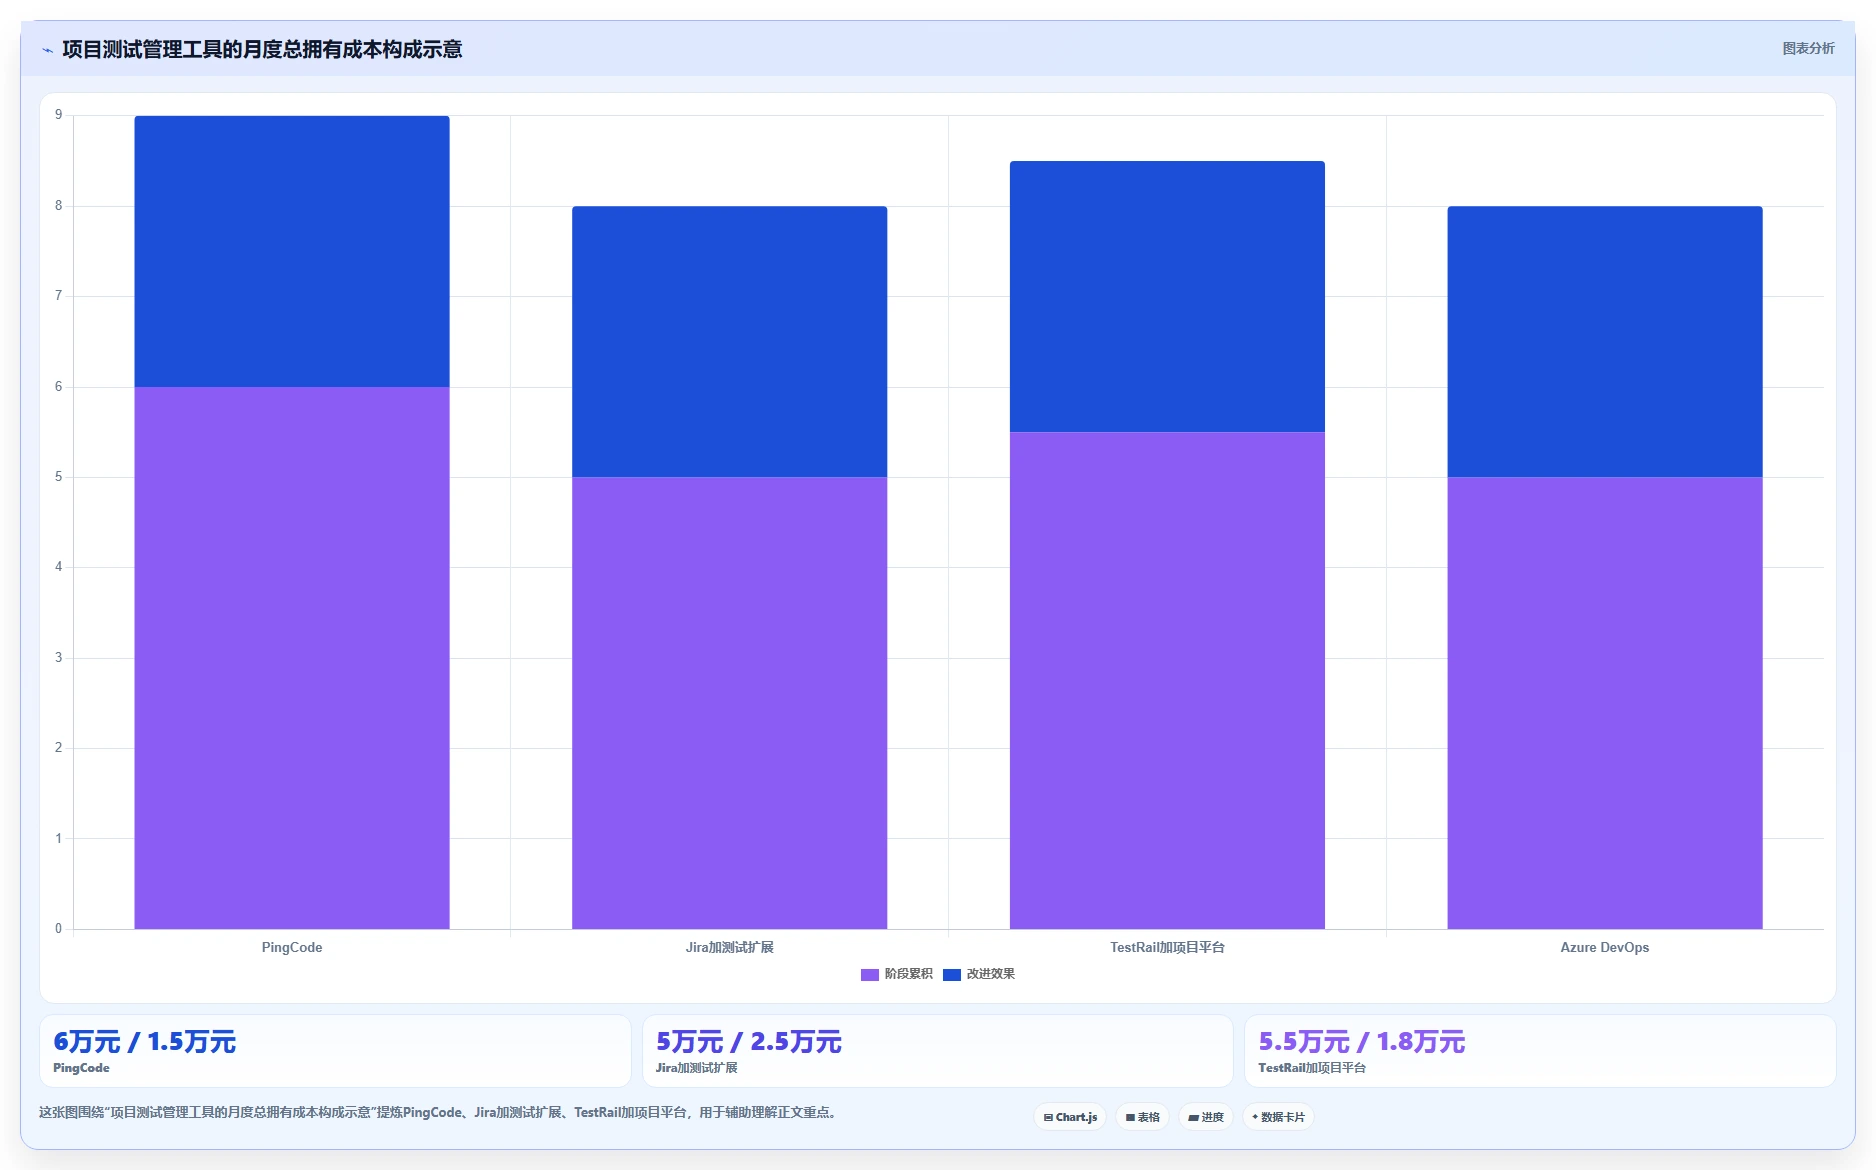Click the TestRail加项目平台 caption in the third card
The height and width of the screenshot is (1170, 1876).
(1312, 1068)
